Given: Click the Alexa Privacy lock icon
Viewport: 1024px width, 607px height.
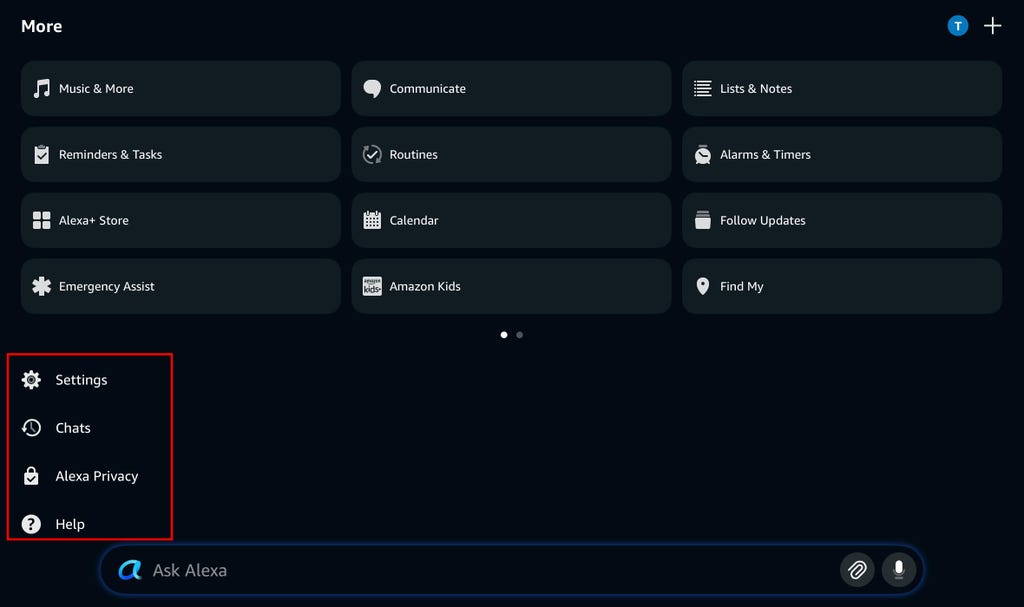Looking at the screenshot, I should (x=32, y=476).
